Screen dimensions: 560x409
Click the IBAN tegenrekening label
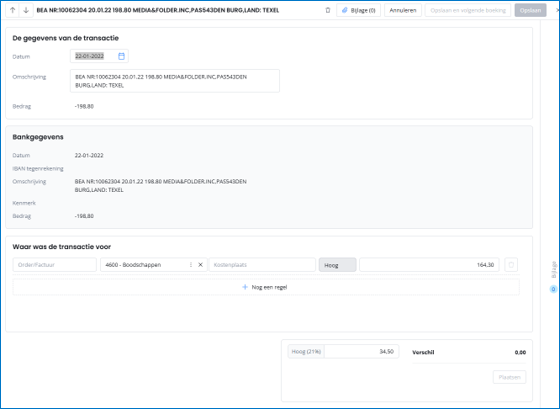coord(38,169)
